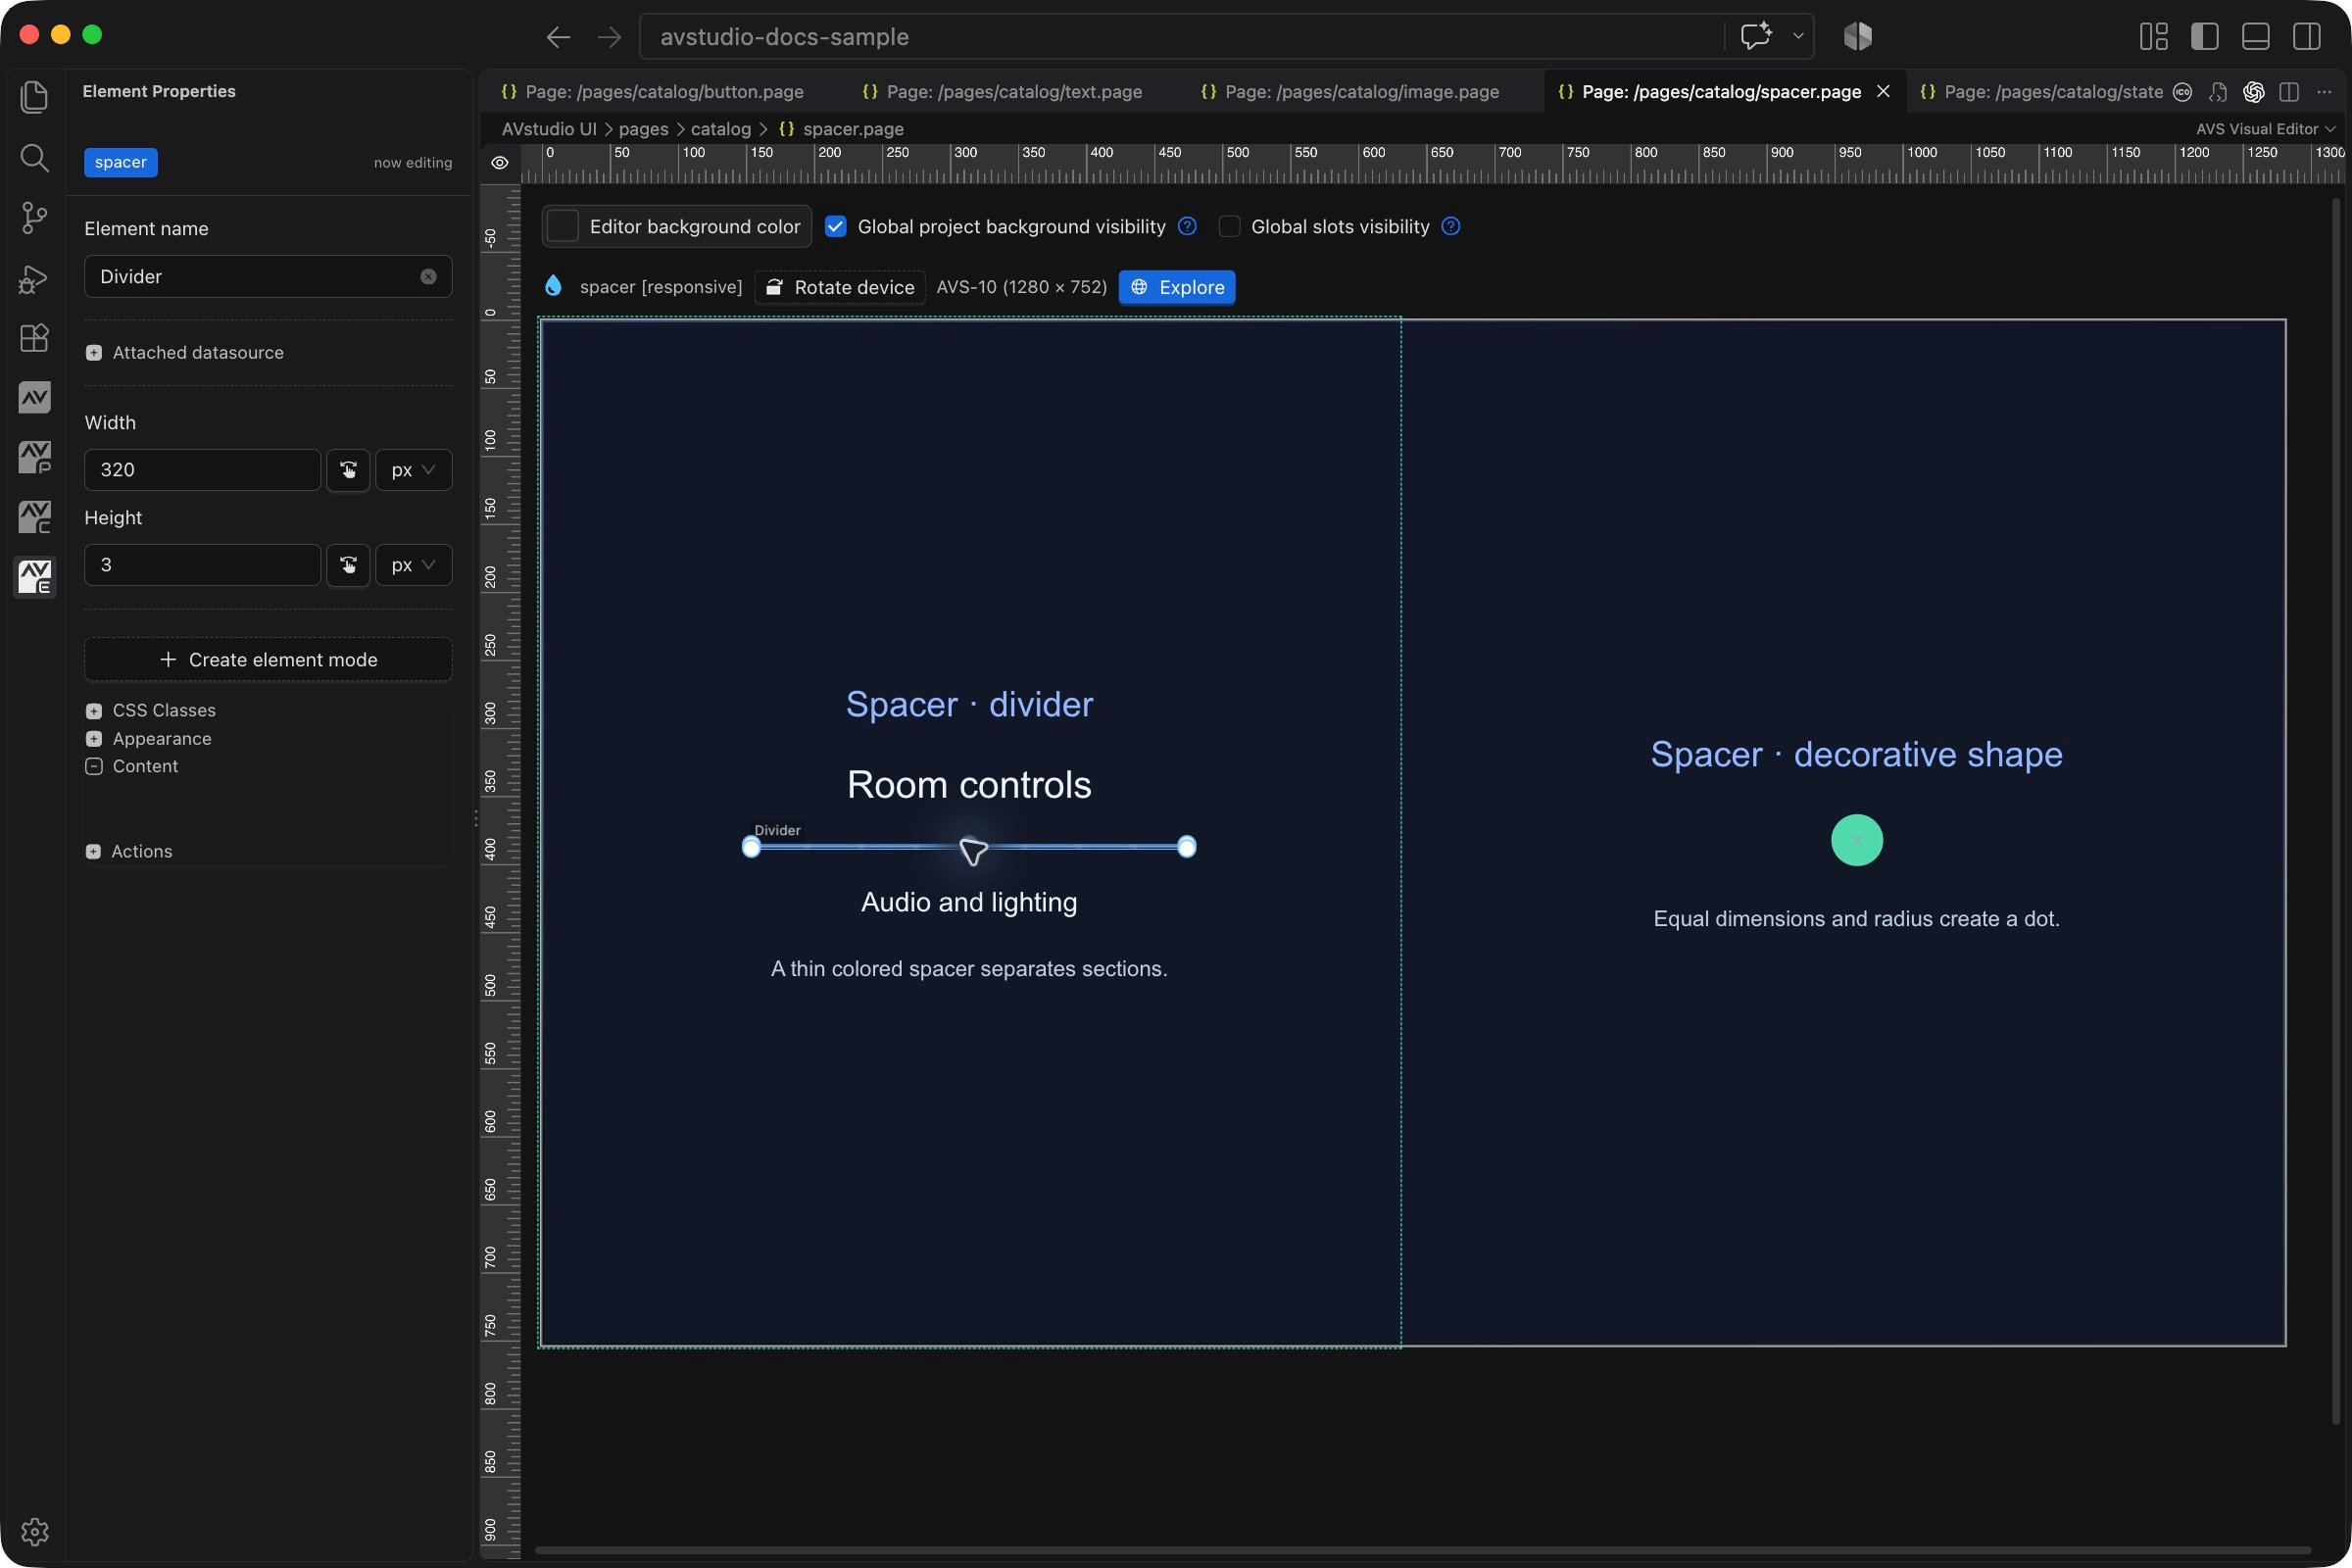Screen dimensions: 2352x1568
Task: Toggle the primary side bar layout icon
Action: click(x=2204, y=37)
